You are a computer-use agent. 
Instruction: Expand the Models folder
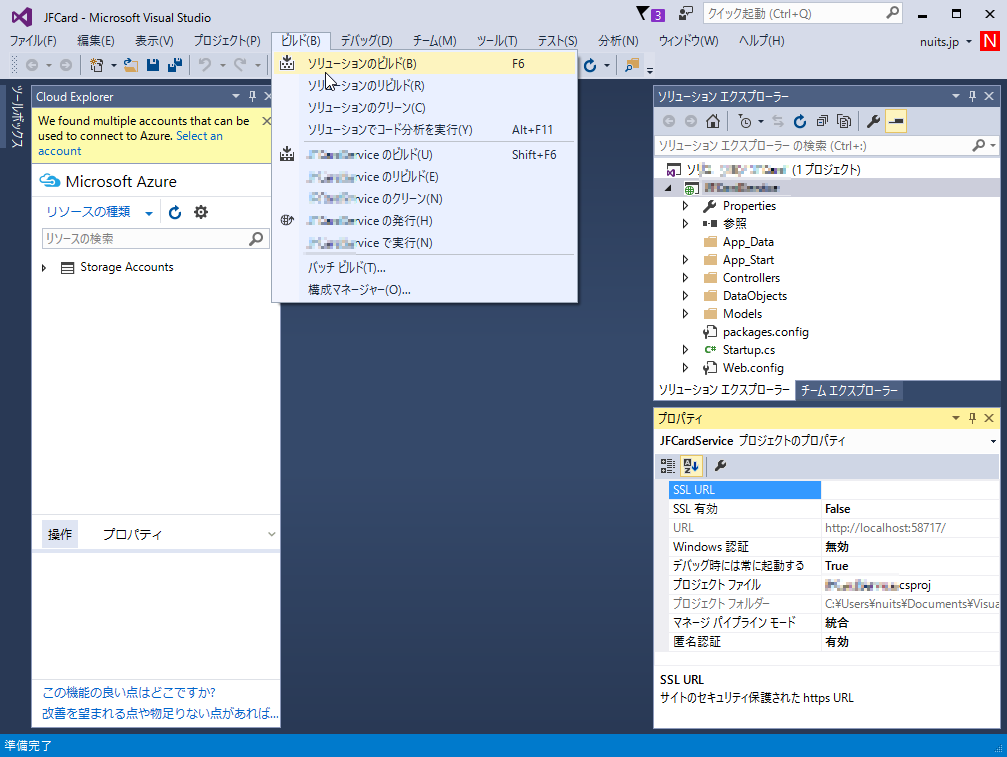click(x=685, y=314)
